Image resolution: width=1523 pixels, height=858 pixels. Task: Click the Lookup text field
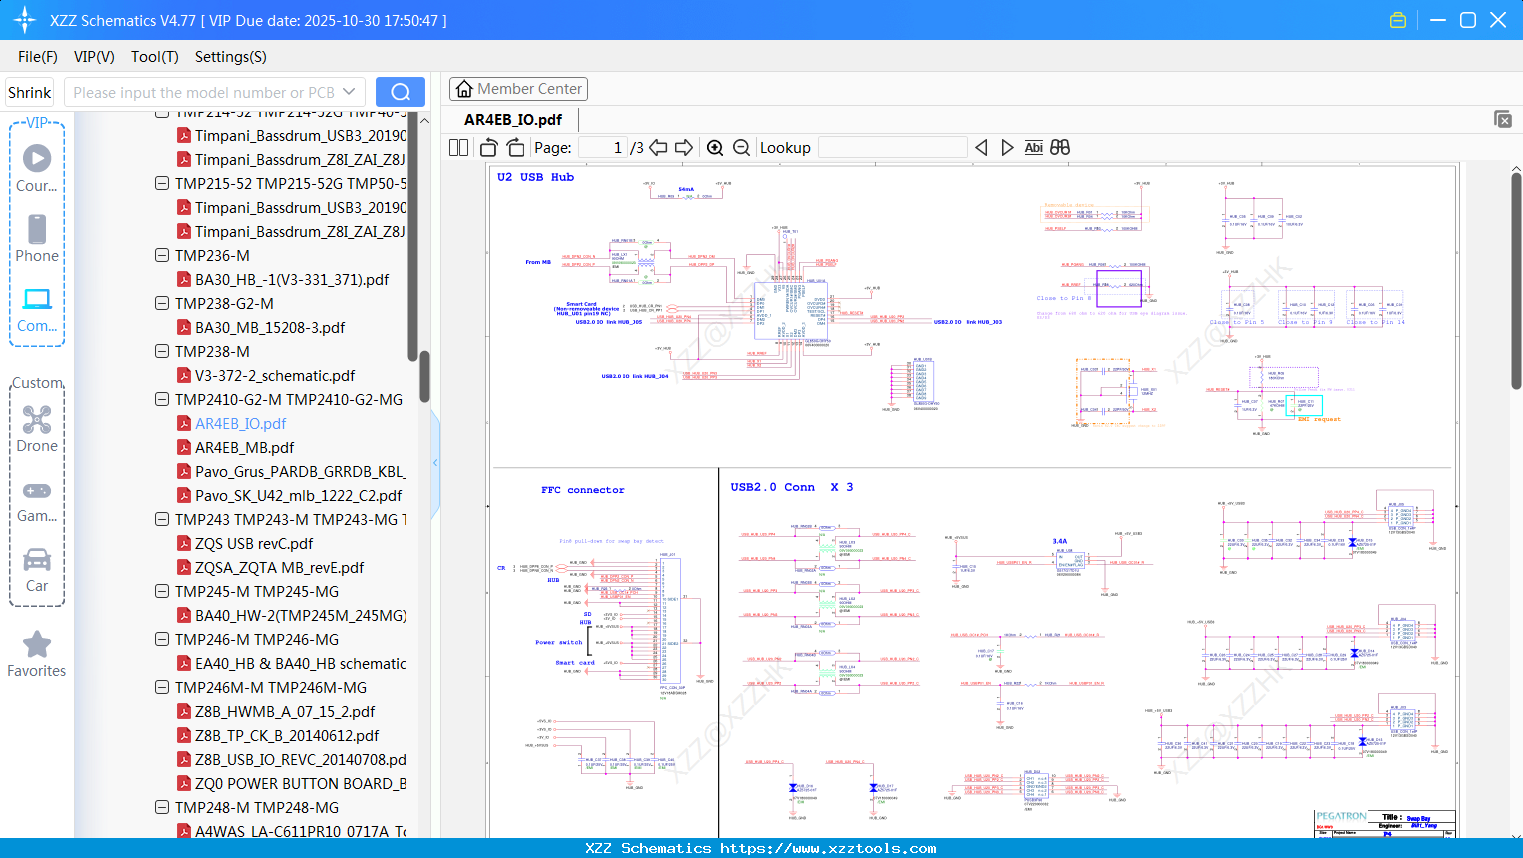[x=892, y=148]
